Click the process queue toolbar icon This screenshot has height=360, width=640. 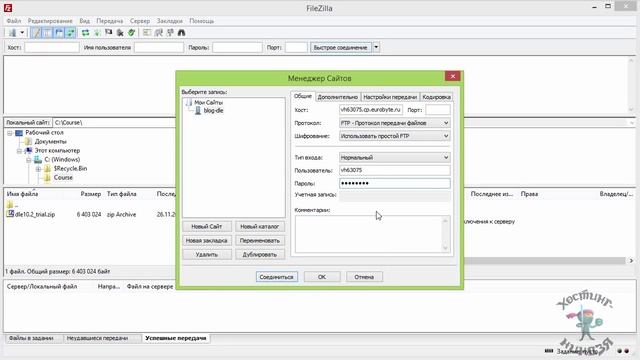pos(97,33)
